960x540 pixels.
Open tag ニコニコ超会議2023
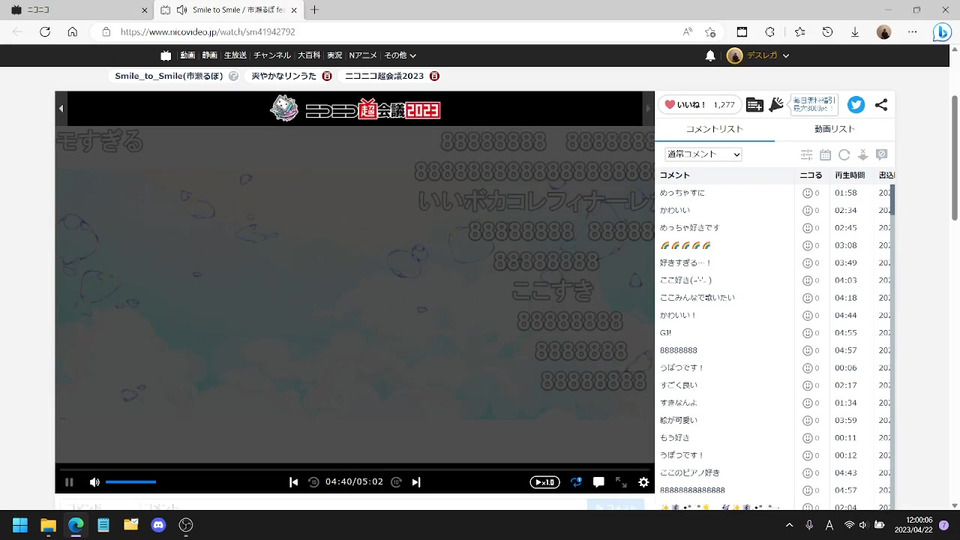384,76
